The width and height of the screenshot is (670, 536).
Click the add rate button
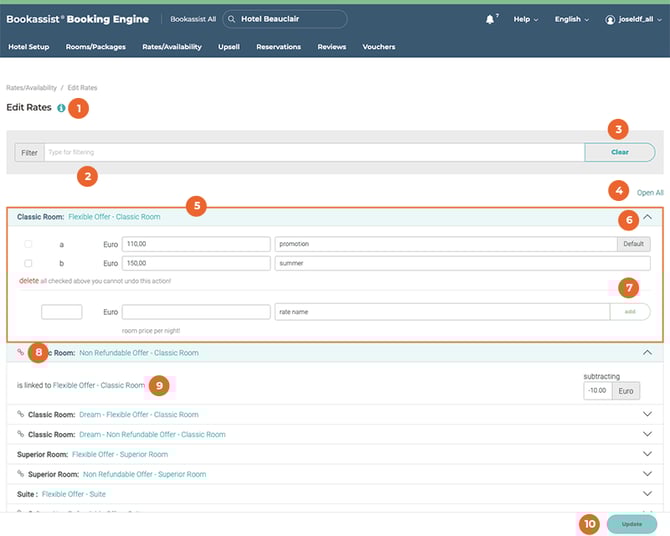tap(629, 312)
